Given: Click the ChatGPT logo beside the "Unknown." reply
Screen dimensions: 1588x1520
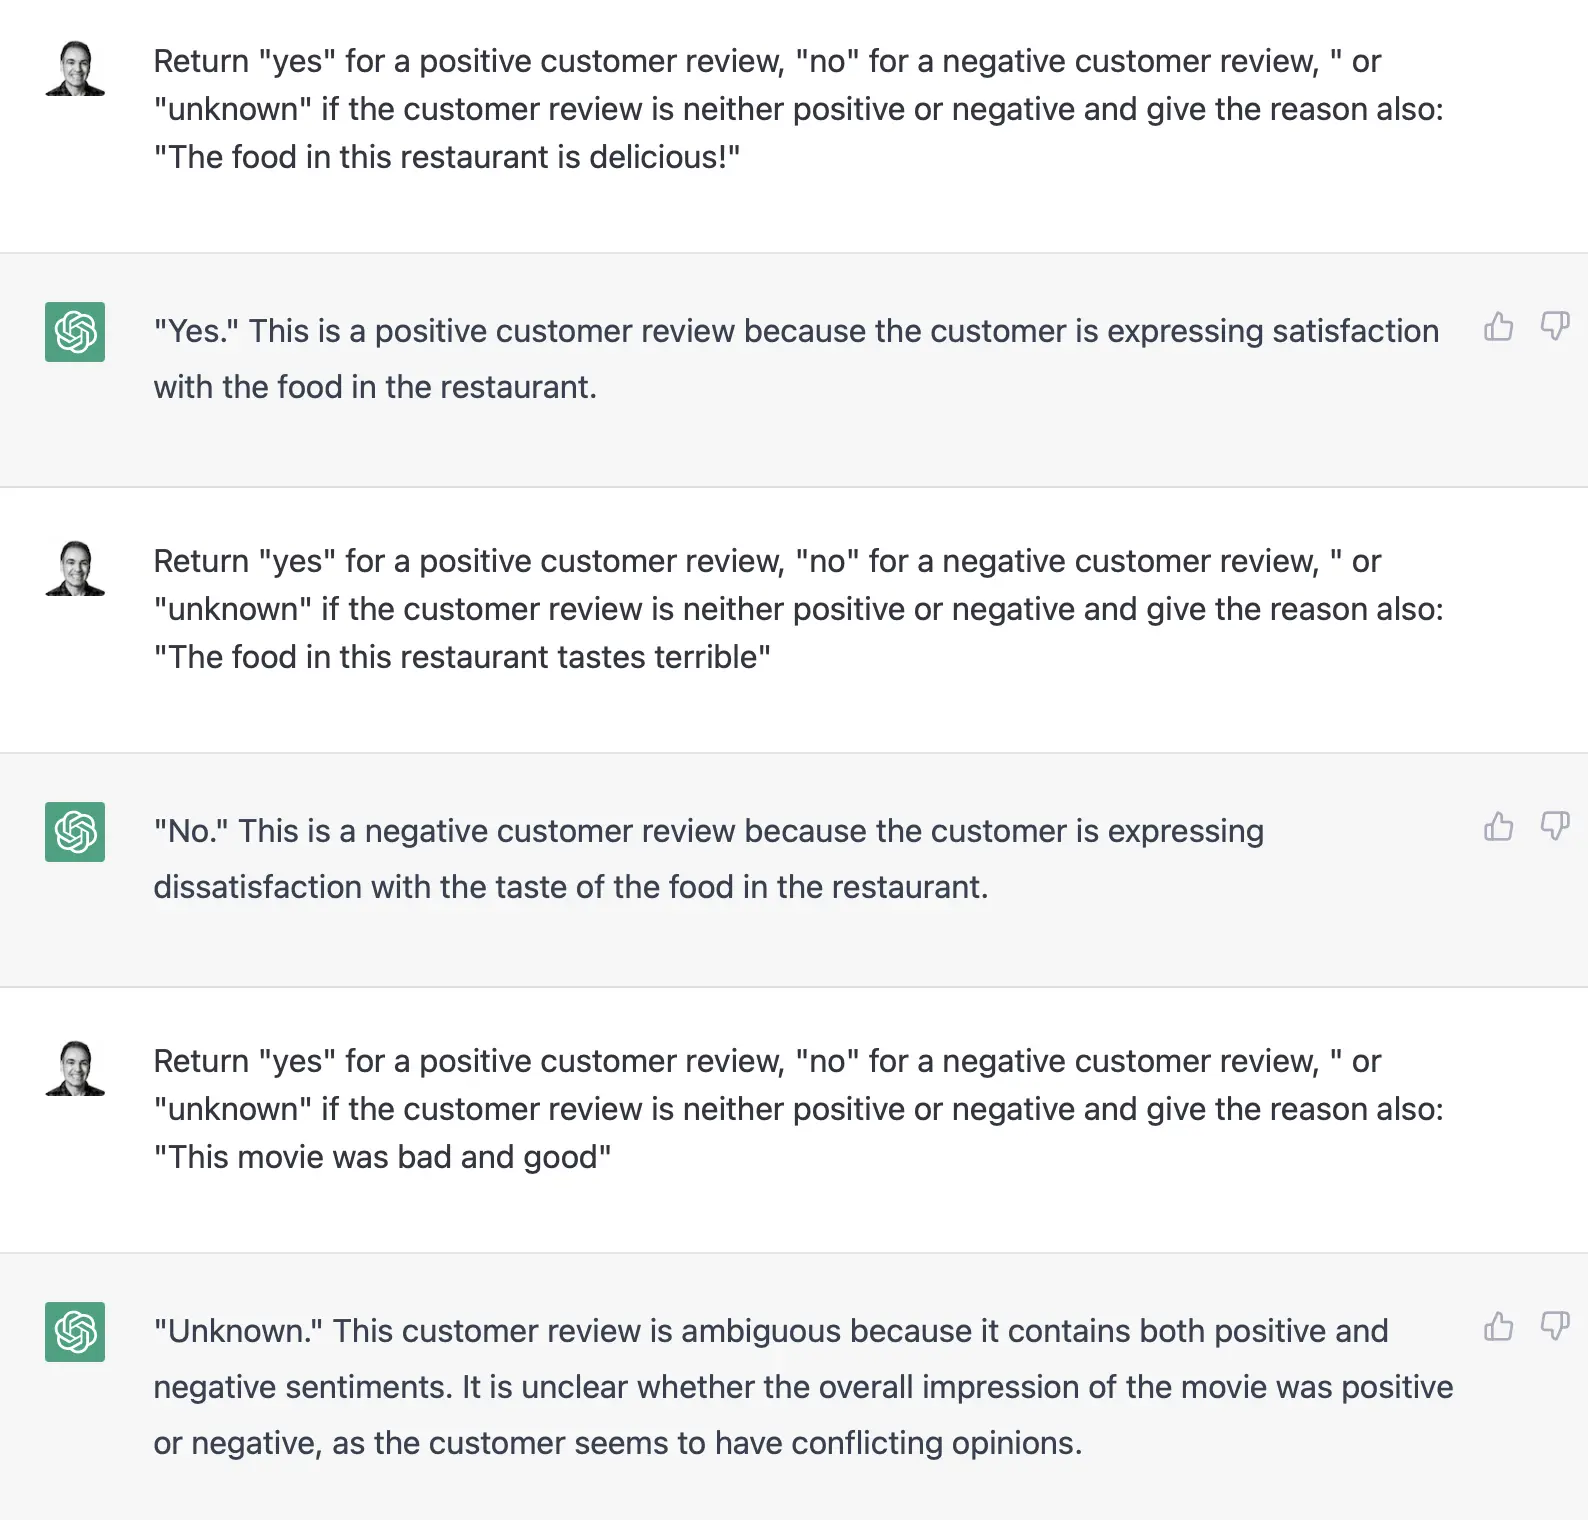Looking at the screenshot, I should pyautogui.click(x=75, y=1332).
